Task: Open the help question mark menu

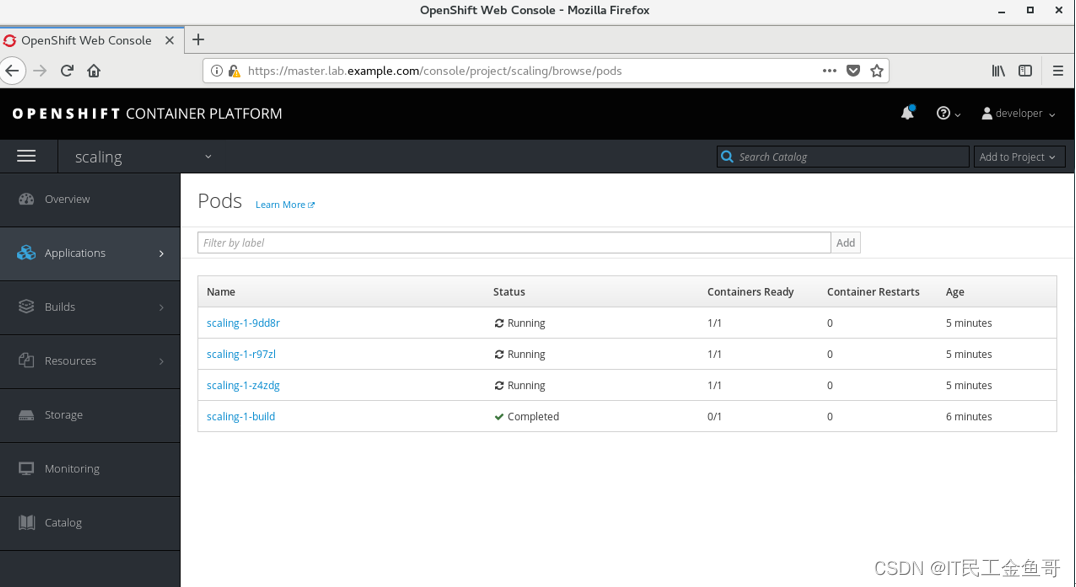Action: [948, 113]
